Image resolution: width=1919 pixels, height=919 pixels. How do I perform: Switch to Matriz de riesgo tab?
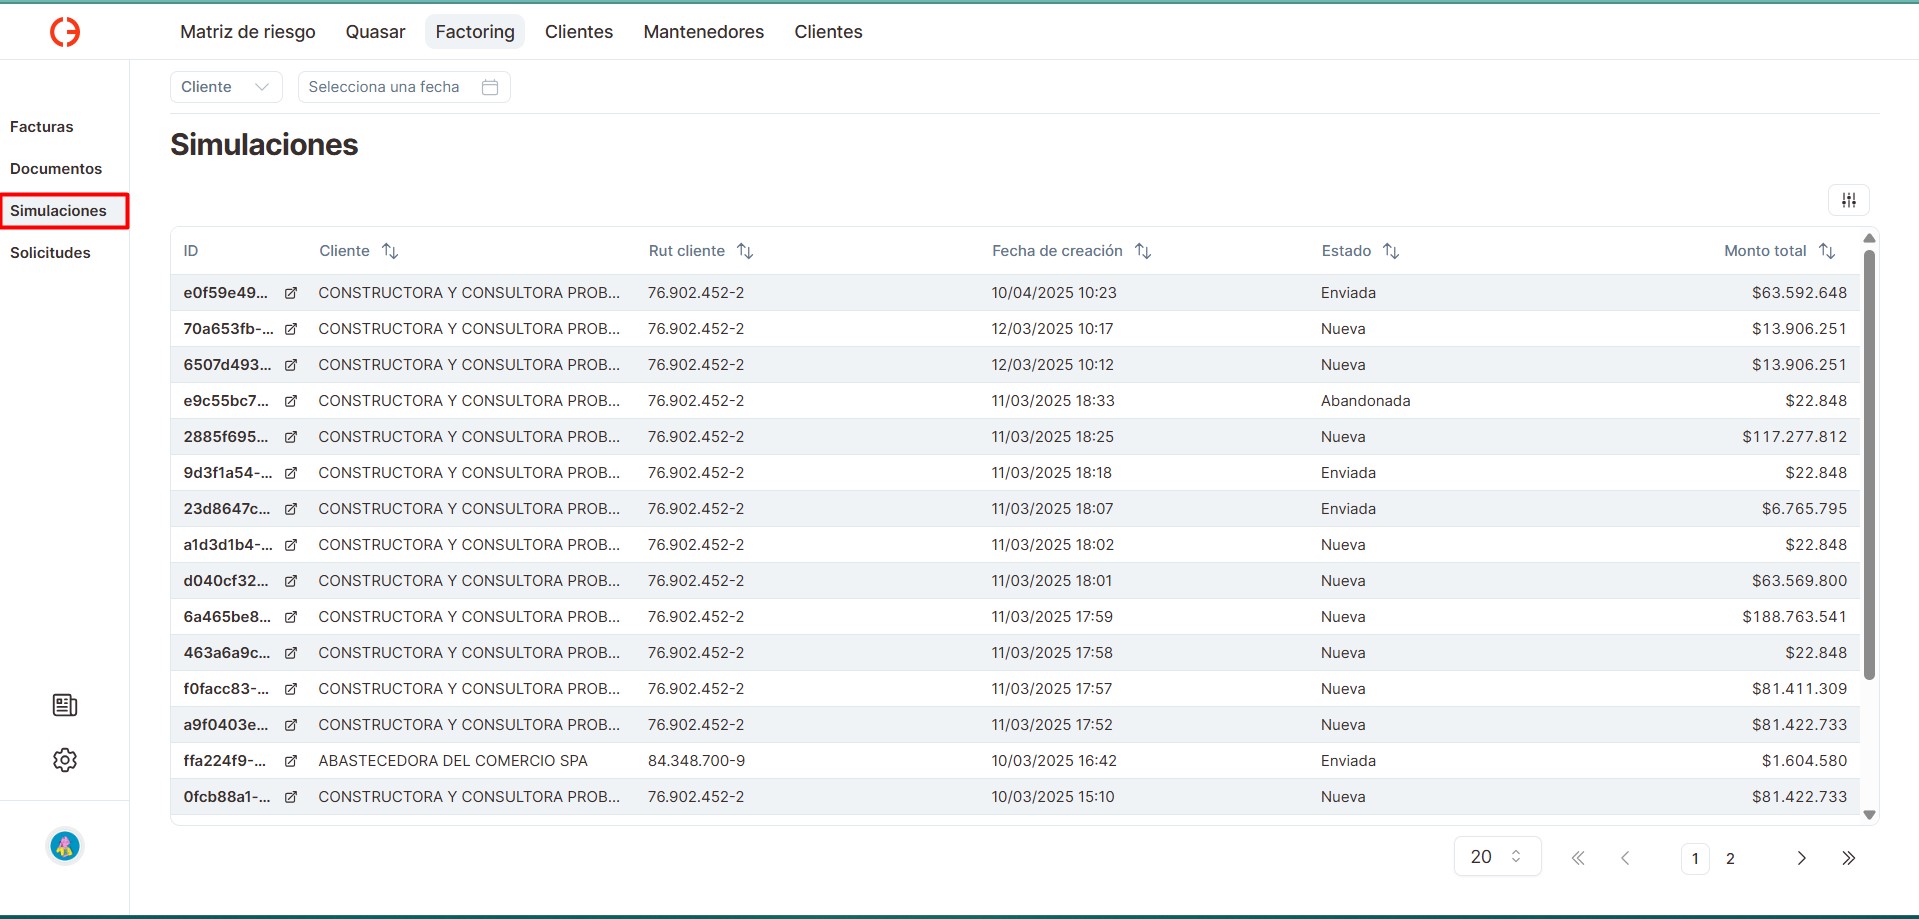point(247,32)
